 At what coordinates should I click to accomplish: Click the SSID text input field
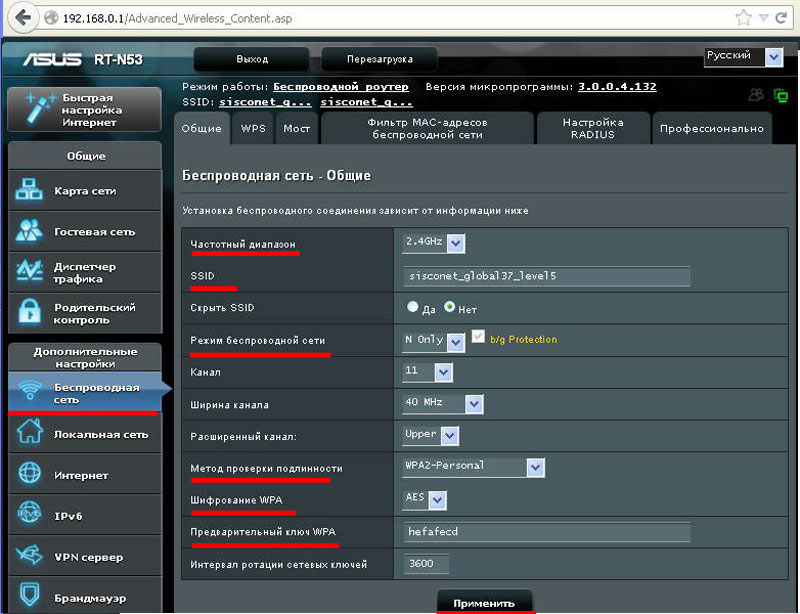point(546,277)
